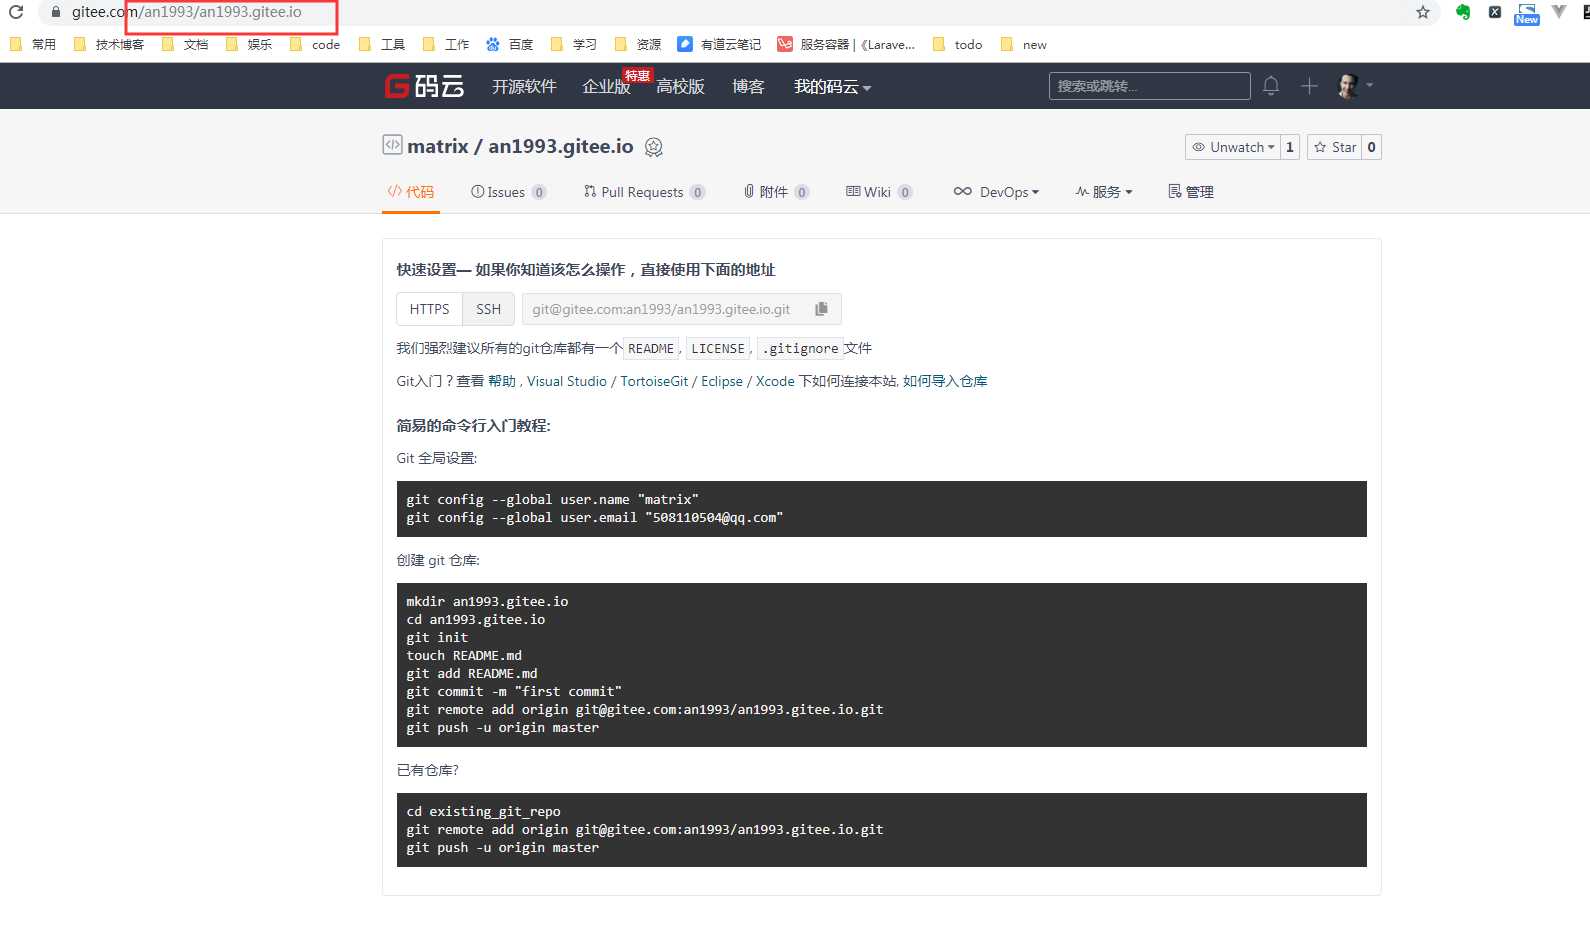Click the LICENSE suggestion link

pyautogui.click(x=718, y=348)
